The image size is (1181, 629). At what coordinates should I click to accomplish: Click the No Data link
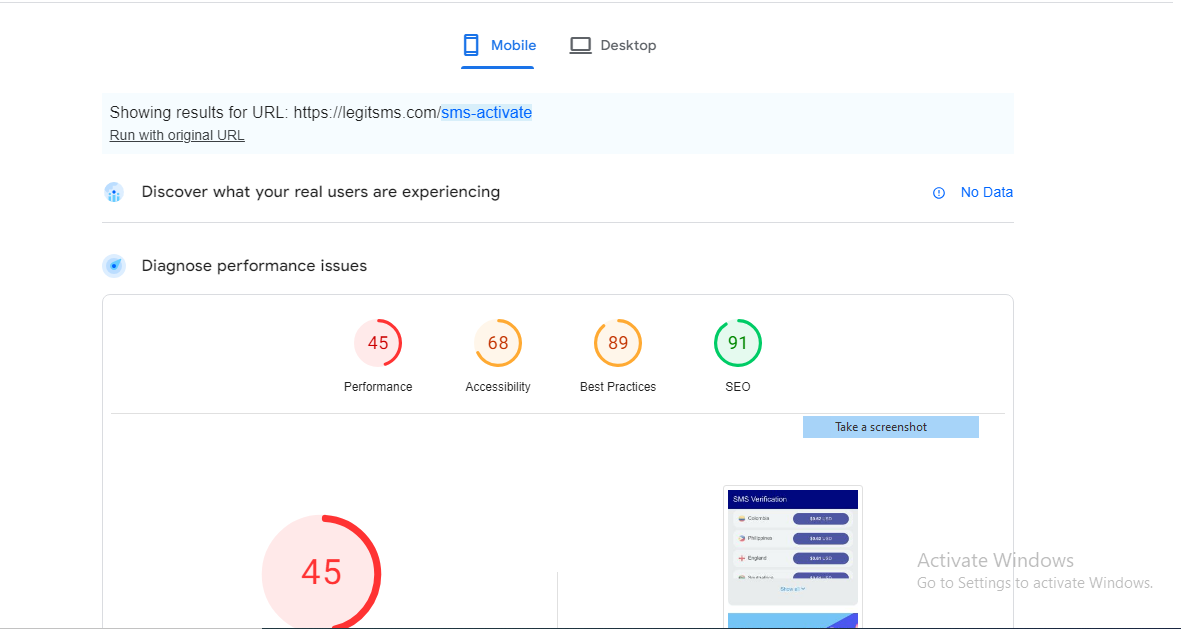[987, 192]
